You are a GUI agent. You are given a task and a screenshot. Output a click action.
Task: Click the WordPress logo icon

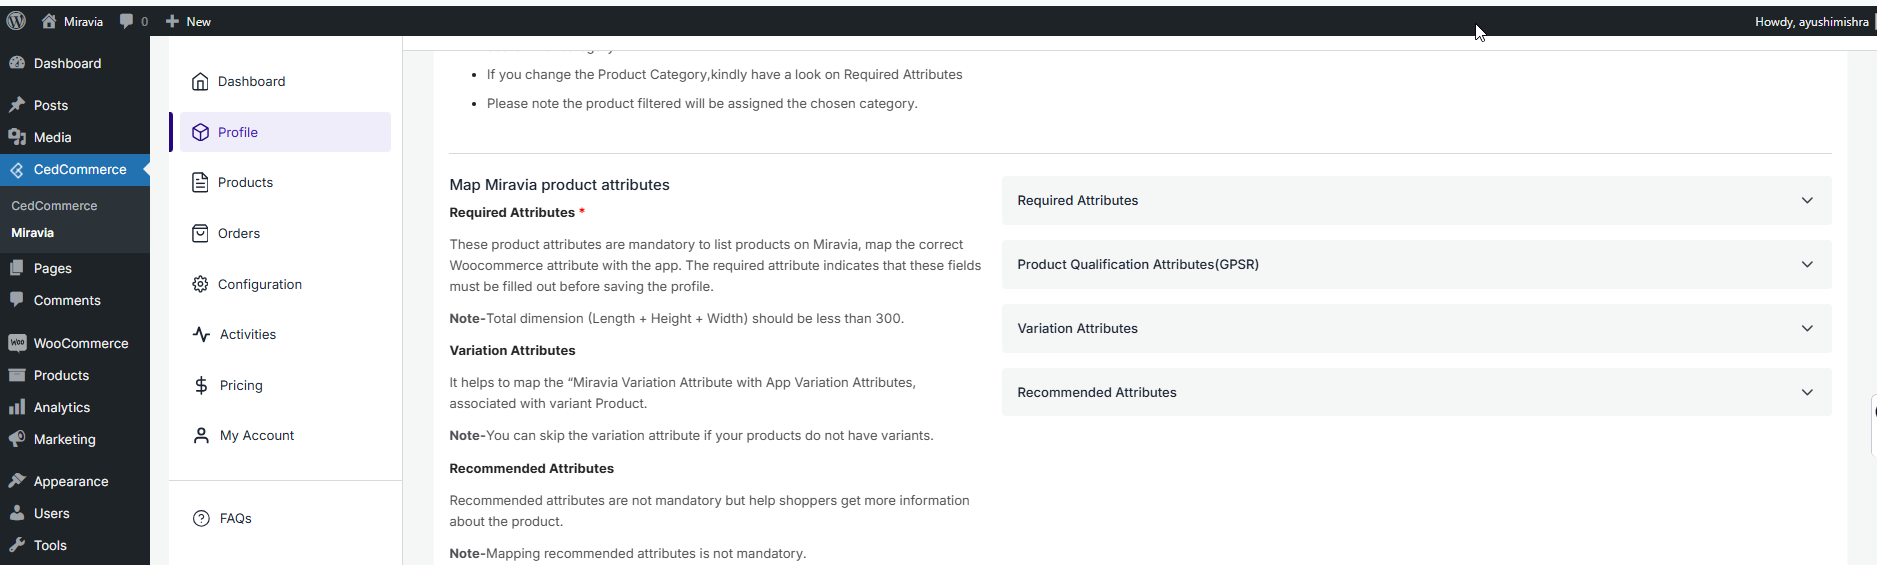point(16,21)
